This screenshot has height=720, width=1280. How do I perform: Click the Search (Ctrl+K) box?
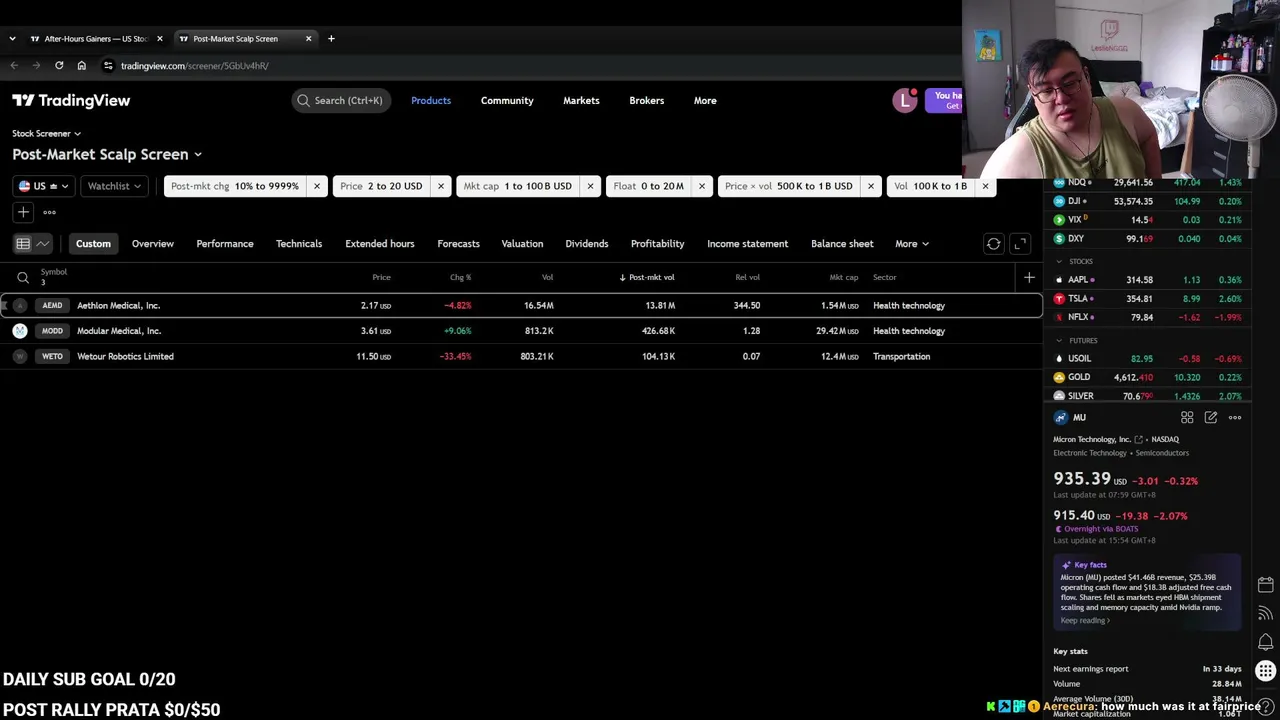coord(340,101)
